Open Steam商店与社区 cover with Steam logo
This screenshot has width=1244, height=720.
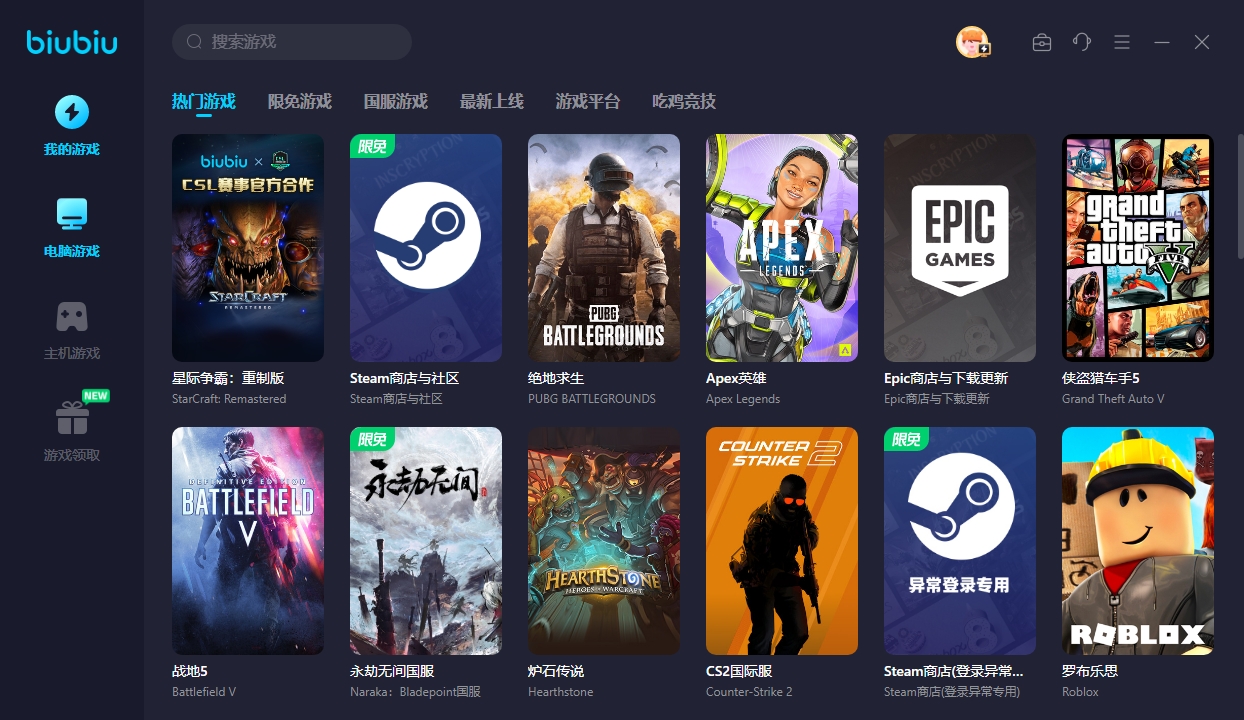[426, 248]
